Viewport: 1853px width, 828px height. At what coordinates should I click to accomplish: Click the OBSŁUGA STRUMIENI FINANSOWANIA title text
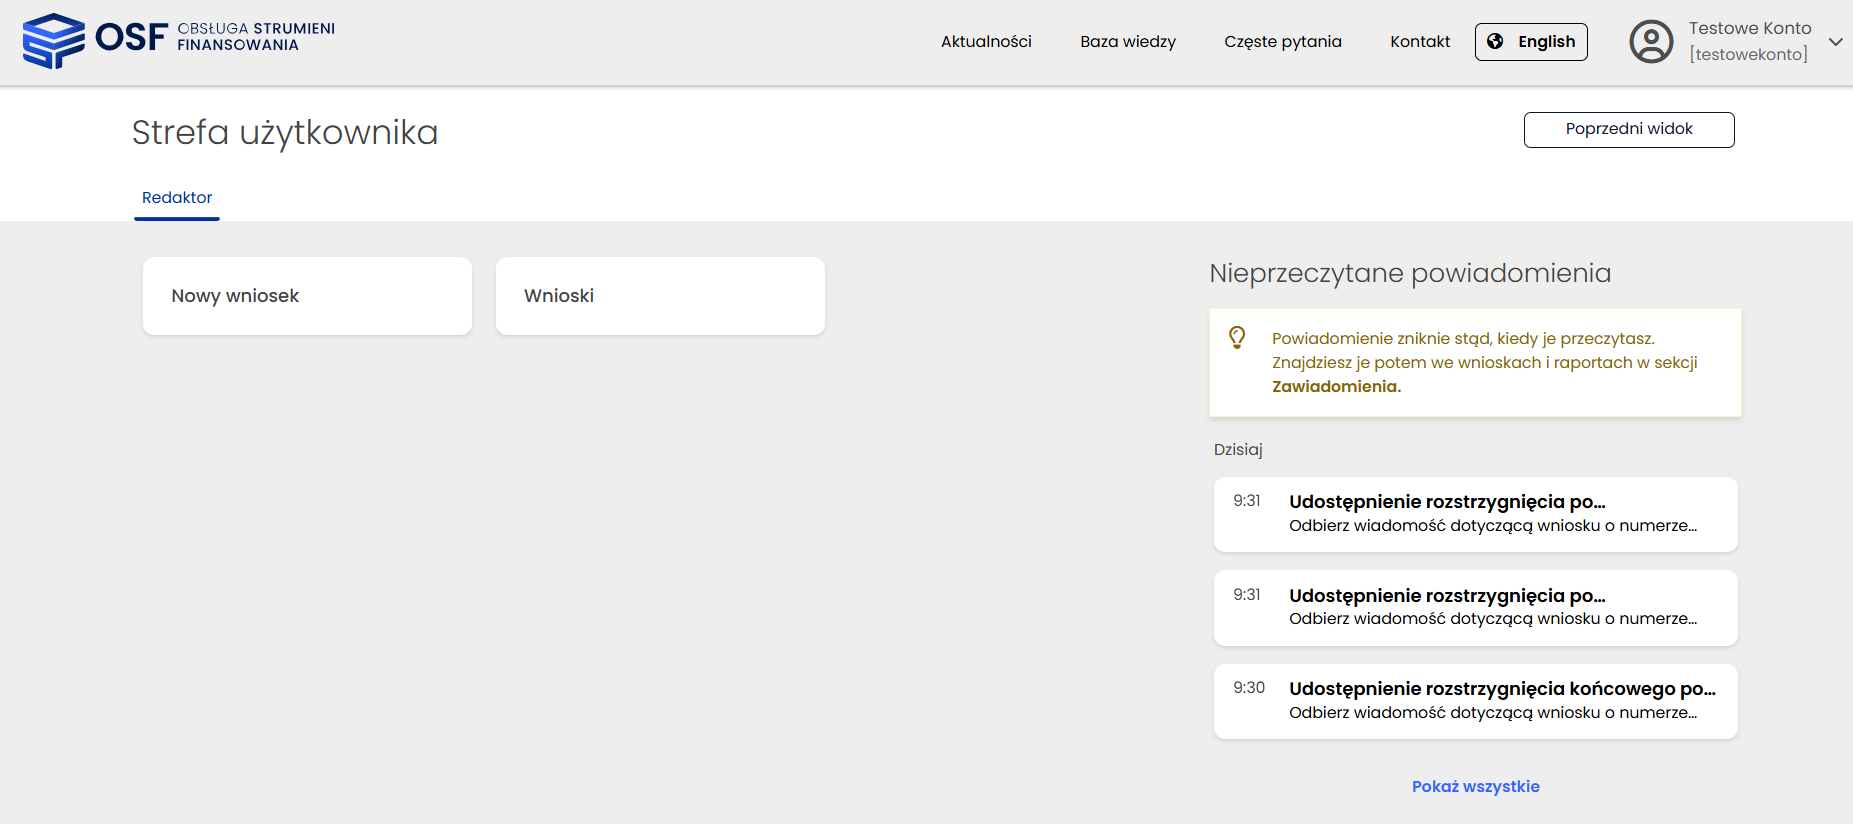[x=256, y=37]
